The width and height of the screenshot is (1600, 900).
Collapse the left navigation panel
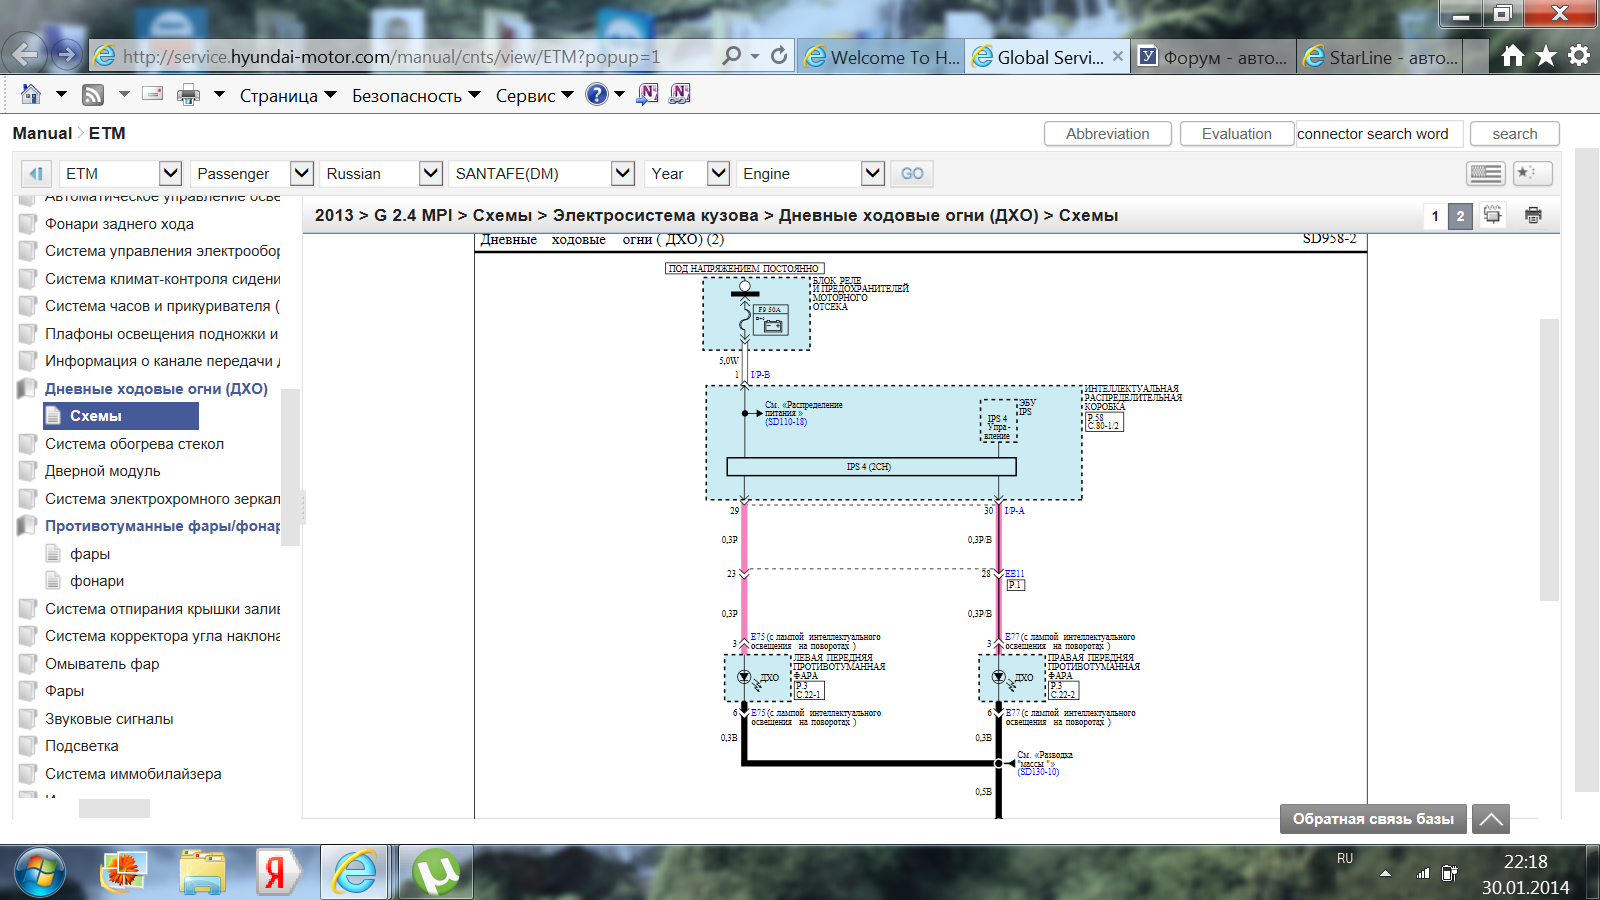click(x=36, y=173)
